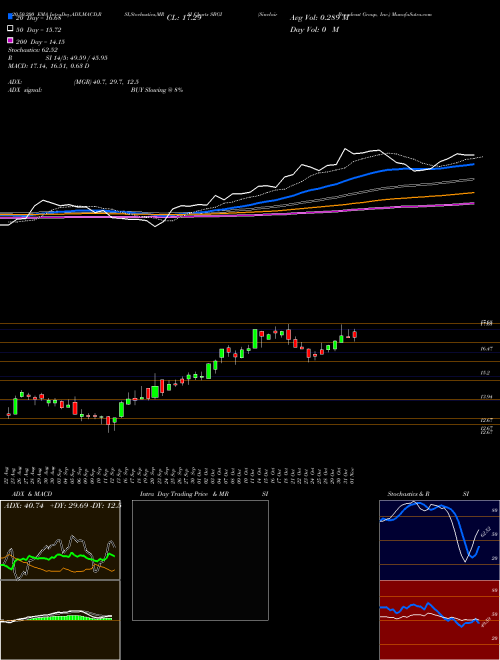Click the last red candlestick on the chart
Viewport: 500px width, 660px height.
click(x=355, y=335)
